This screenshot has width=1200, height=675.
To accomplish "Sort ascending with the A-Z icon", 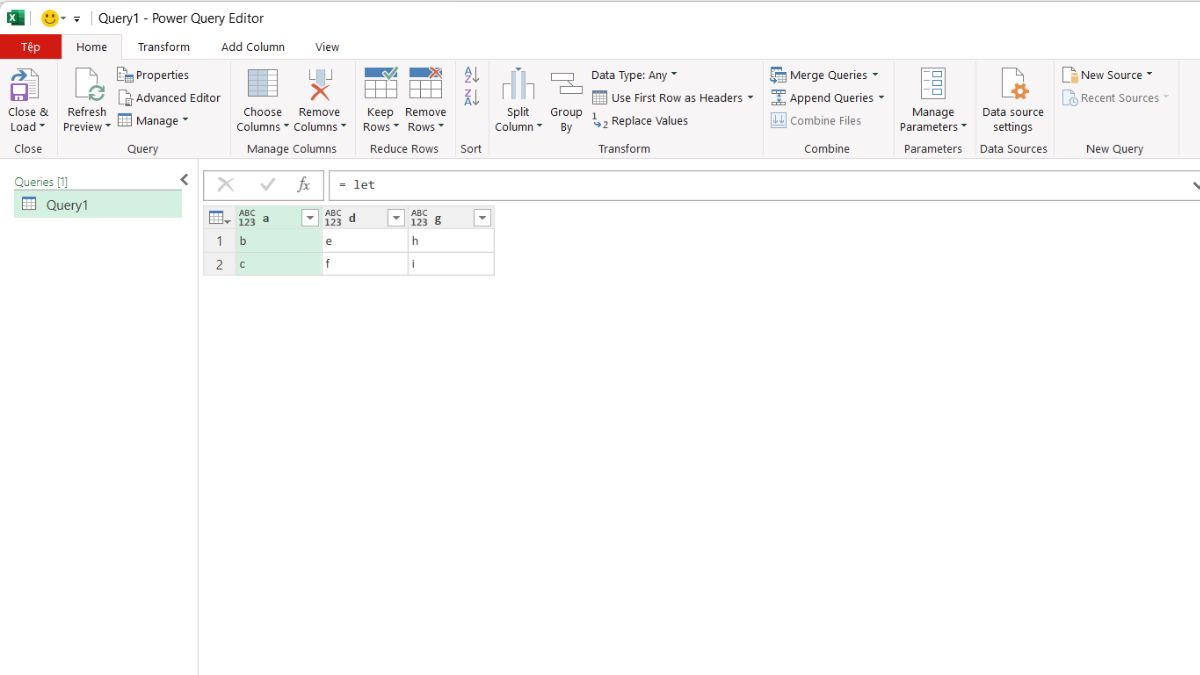I will tap(472, 75).
